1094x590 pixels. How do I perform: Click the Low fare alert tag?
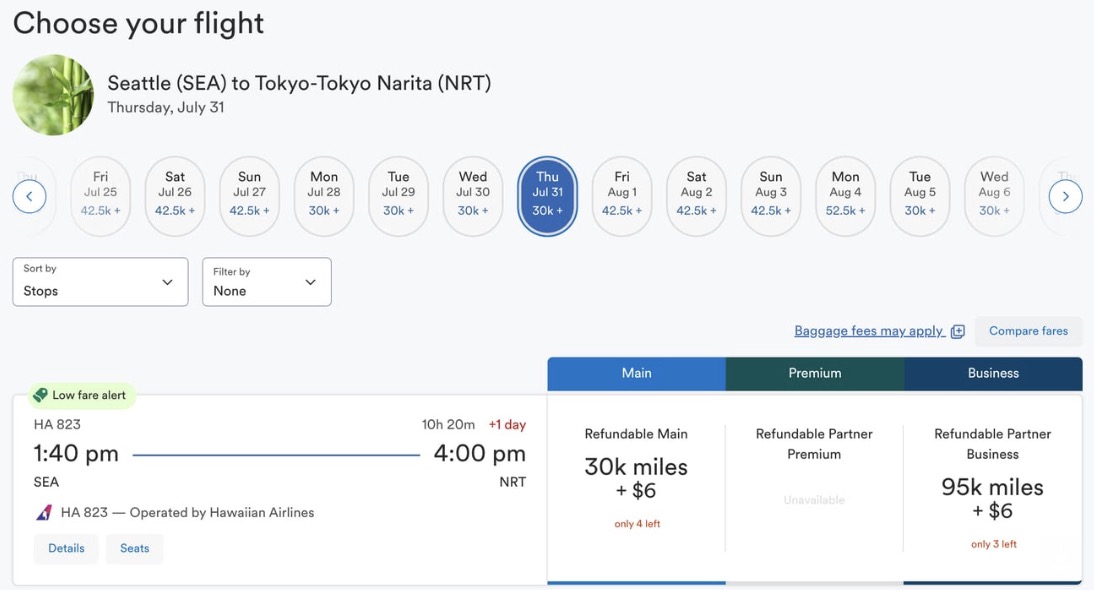[x=81, y=395]
